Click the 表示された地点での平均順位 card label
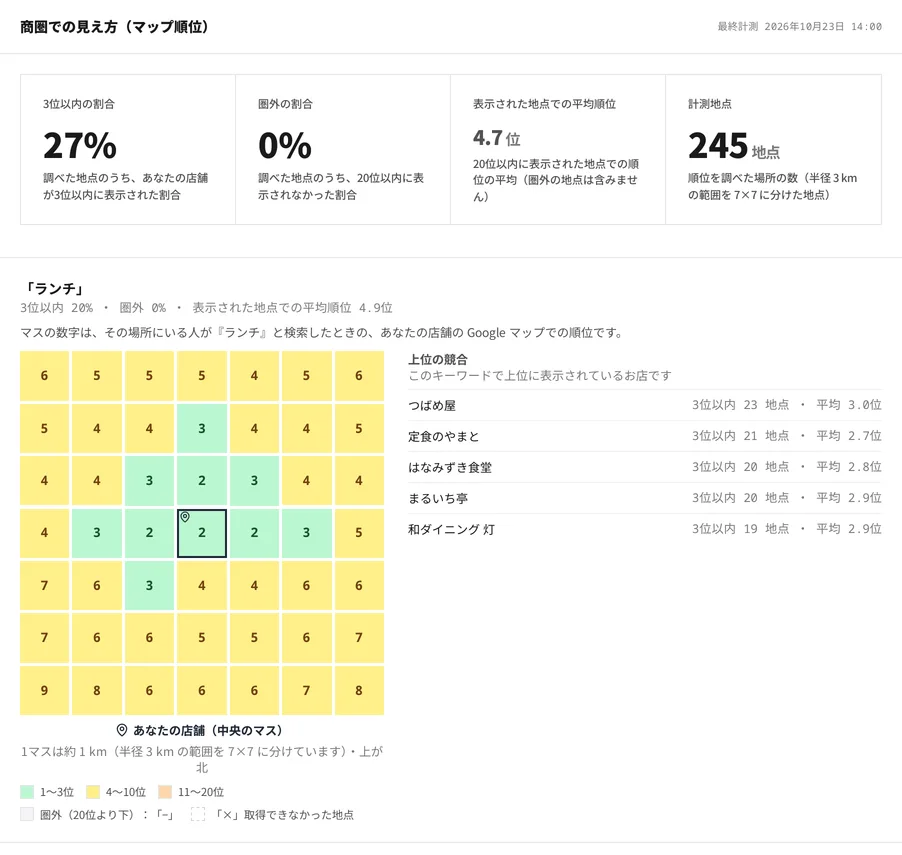This screenshot has height=855, width=902. 544,104
